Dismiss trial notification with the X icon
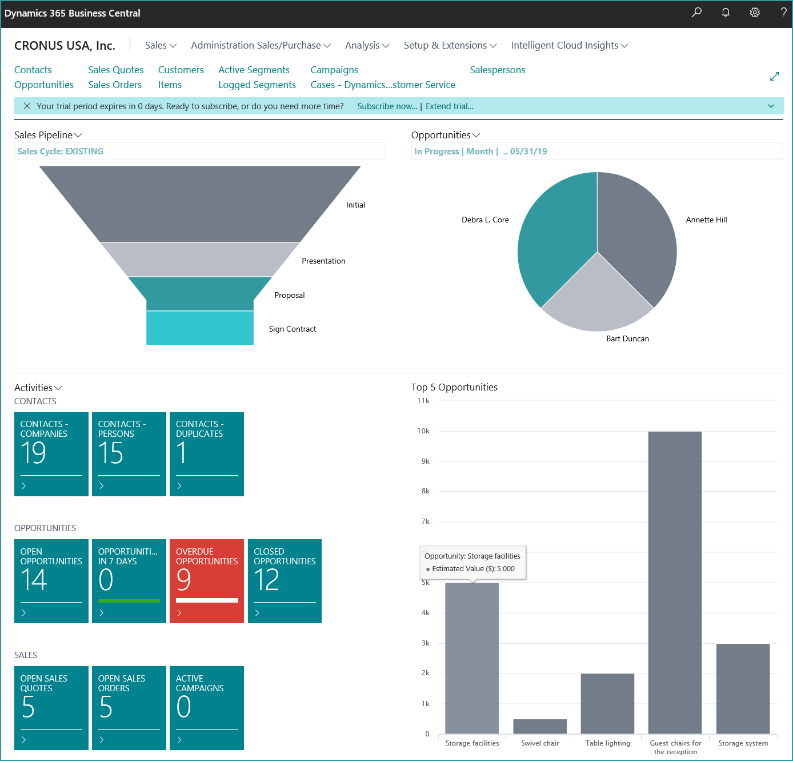The height and width of the screenshot is (761, 793). click(x=27, y=106)
